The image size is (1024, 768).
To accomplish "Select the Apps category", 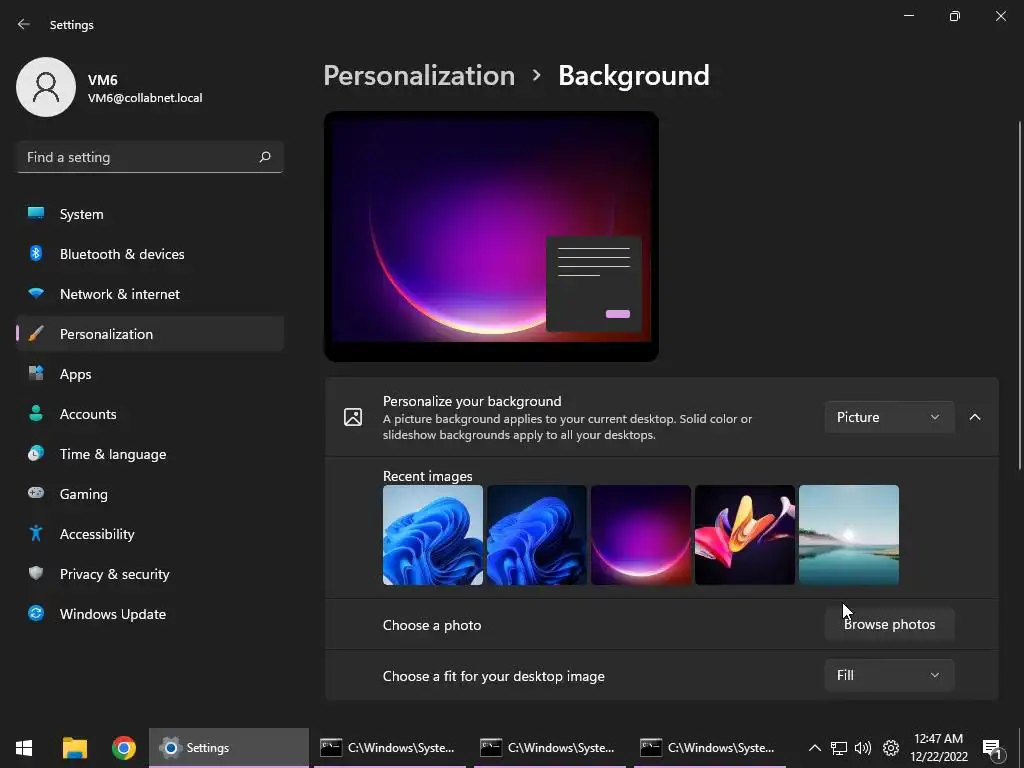I will point(150,374).
